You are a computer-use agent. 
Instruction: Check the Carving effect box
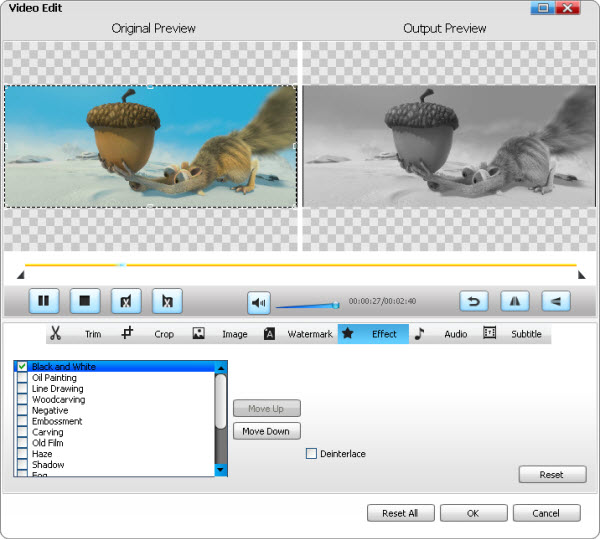[x=22, y=432]
